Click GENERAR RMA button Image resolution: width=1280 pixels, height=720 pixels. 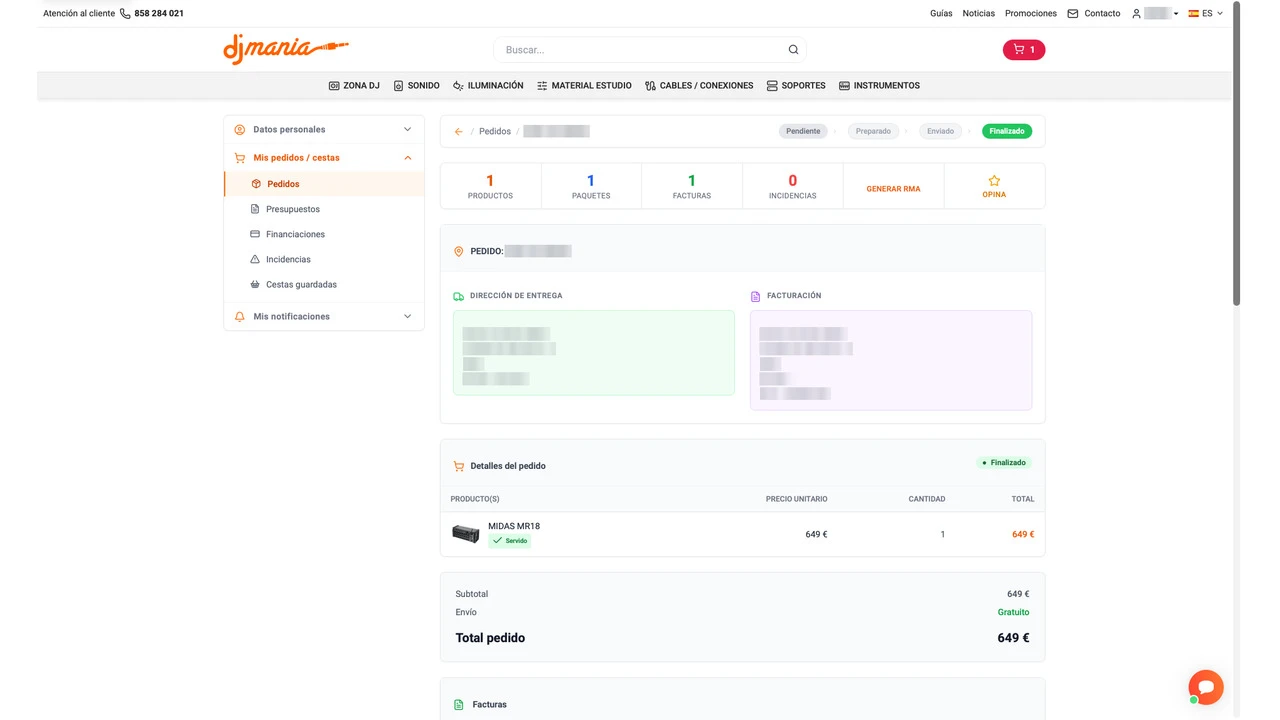pos(893,189)
